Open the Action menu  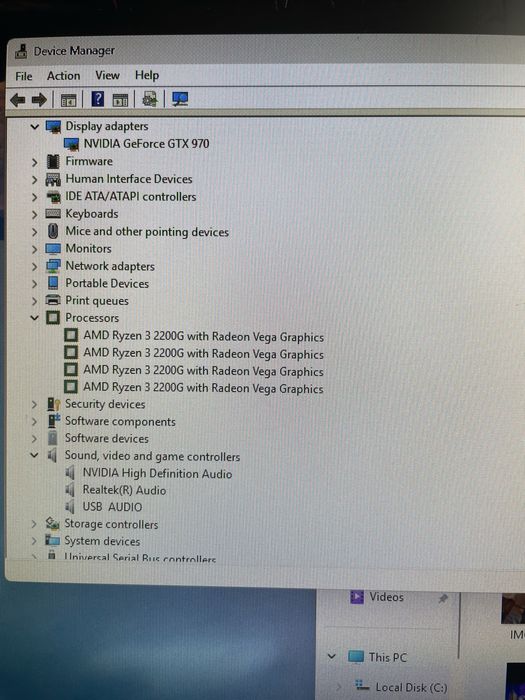(63, 76)
